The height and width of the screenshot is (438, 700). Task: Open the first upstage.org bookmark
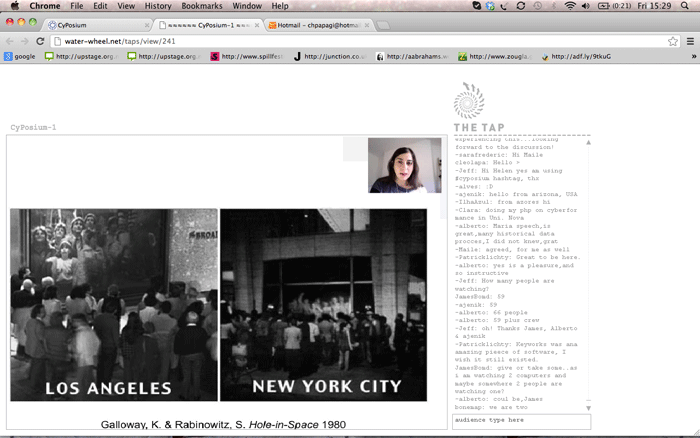pos(82,56)
